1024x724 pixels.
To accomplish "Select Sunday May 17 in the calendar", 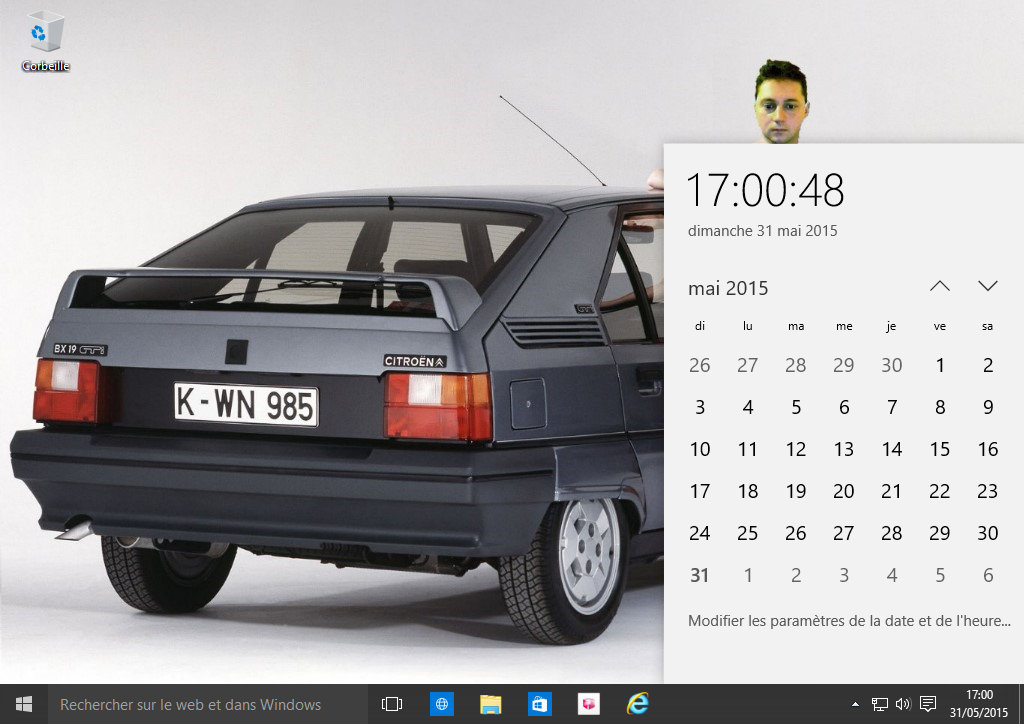I will pos(699,491).
